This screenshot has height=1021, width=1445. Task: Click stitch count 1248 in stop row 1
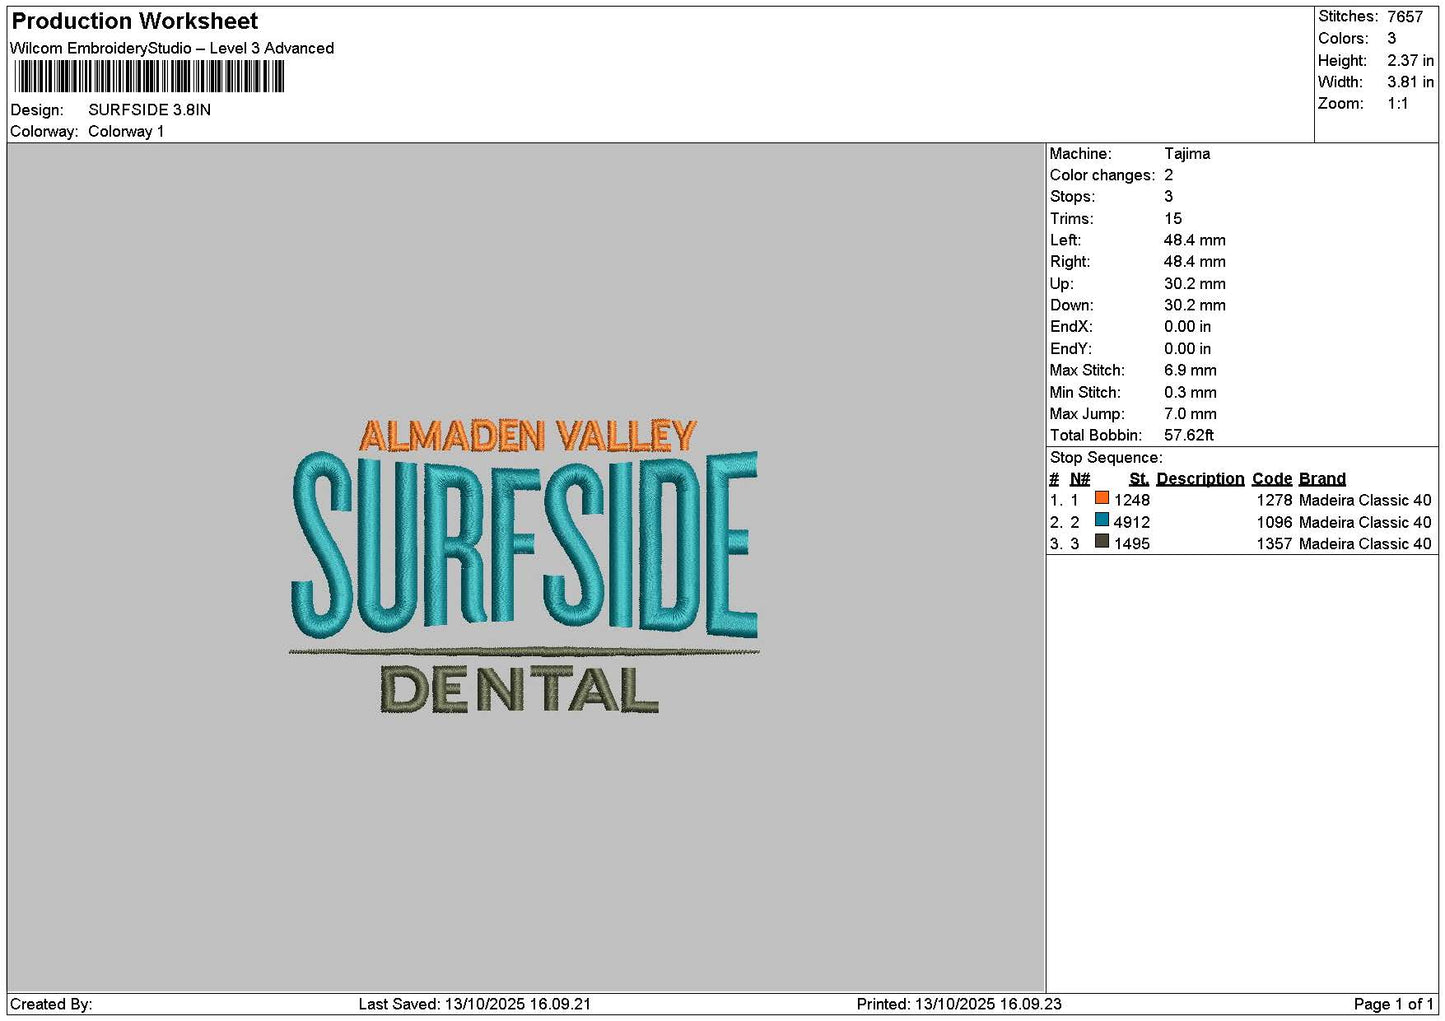click(1132, 500)
